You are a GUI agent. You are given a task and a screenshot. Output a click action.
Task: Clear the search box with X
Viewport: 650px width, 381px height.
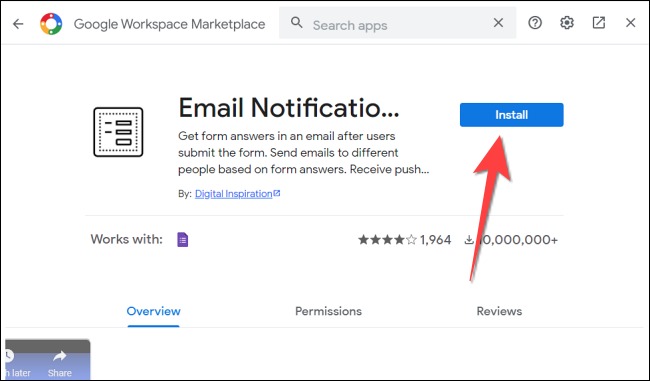(x=498, y=23)
